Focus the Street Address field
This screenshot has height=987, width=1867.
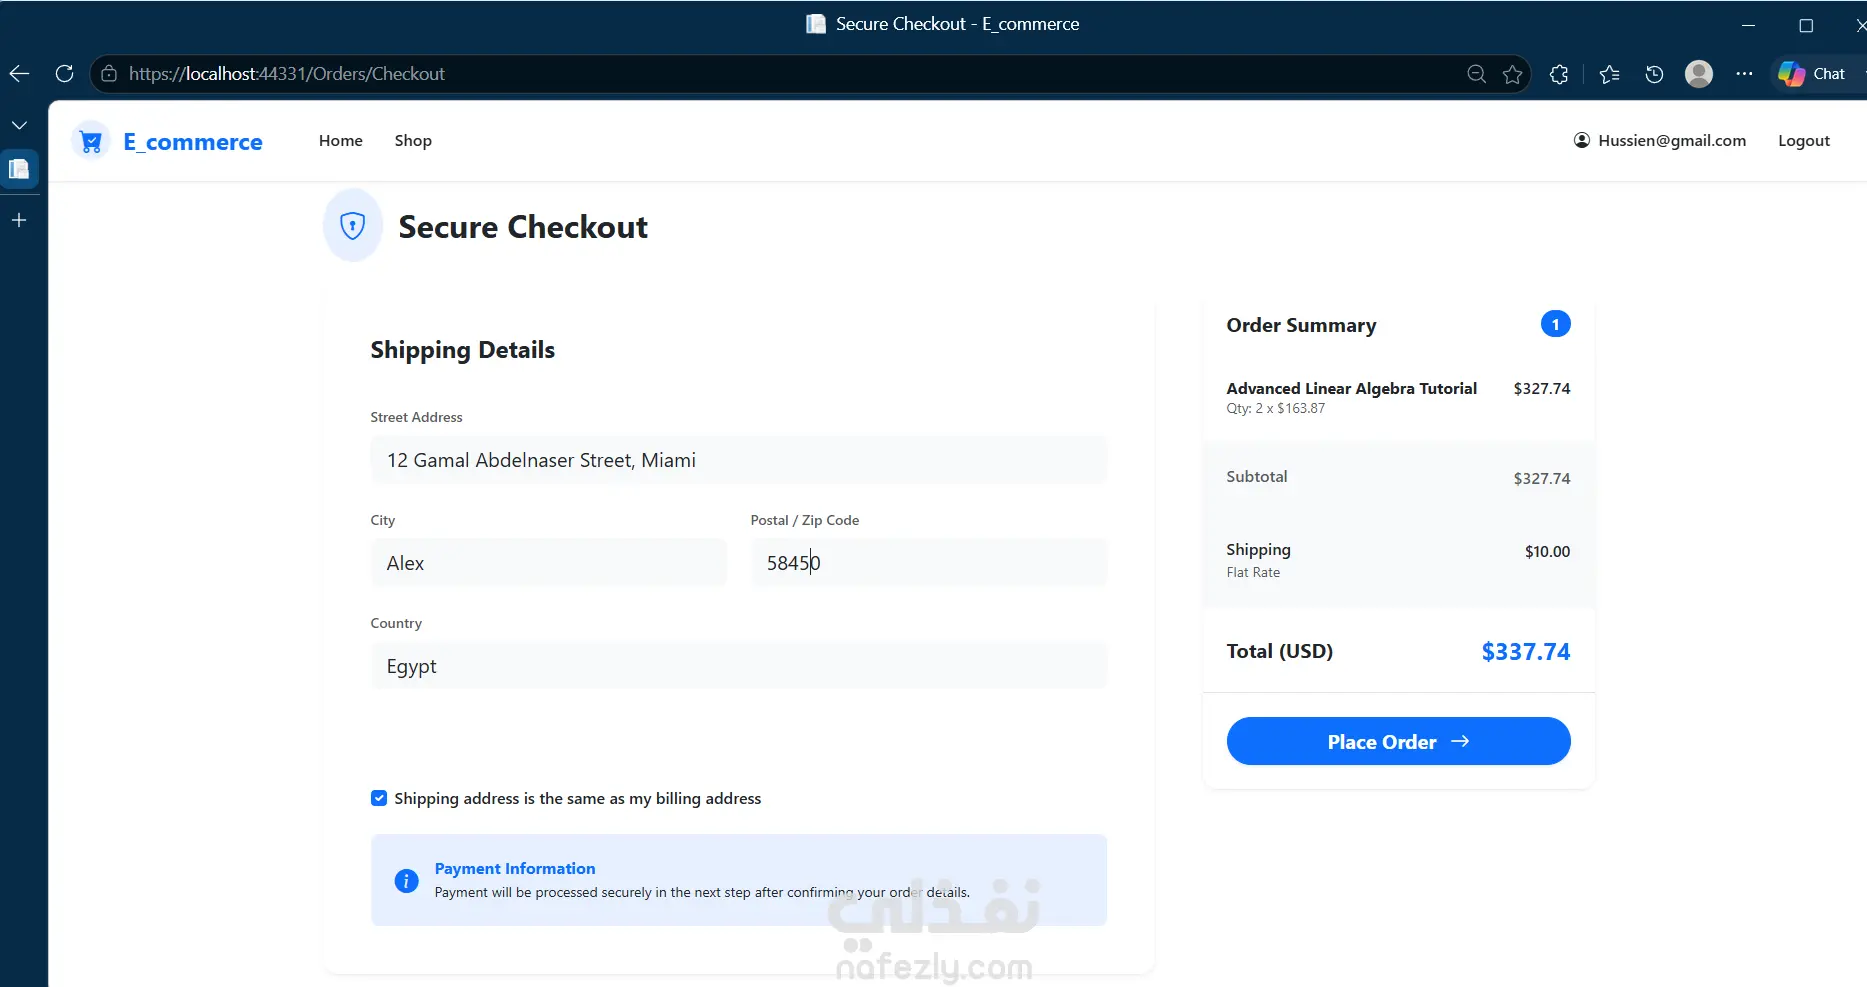[739, 460]
